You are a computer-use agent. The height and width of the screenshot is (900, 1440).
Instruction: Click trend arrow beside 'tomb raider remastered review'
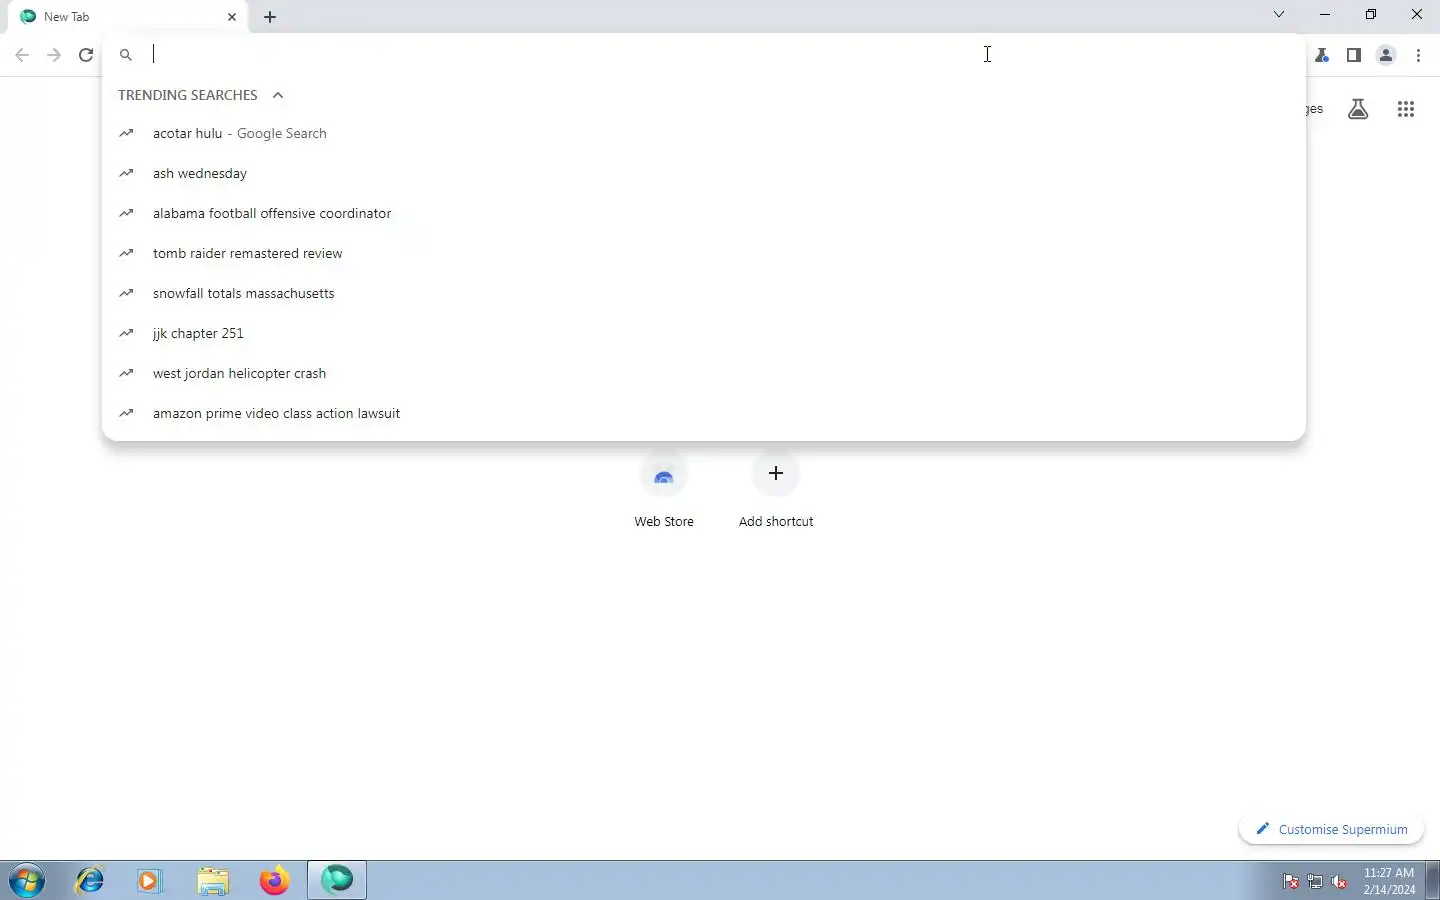tap(126, 253)
